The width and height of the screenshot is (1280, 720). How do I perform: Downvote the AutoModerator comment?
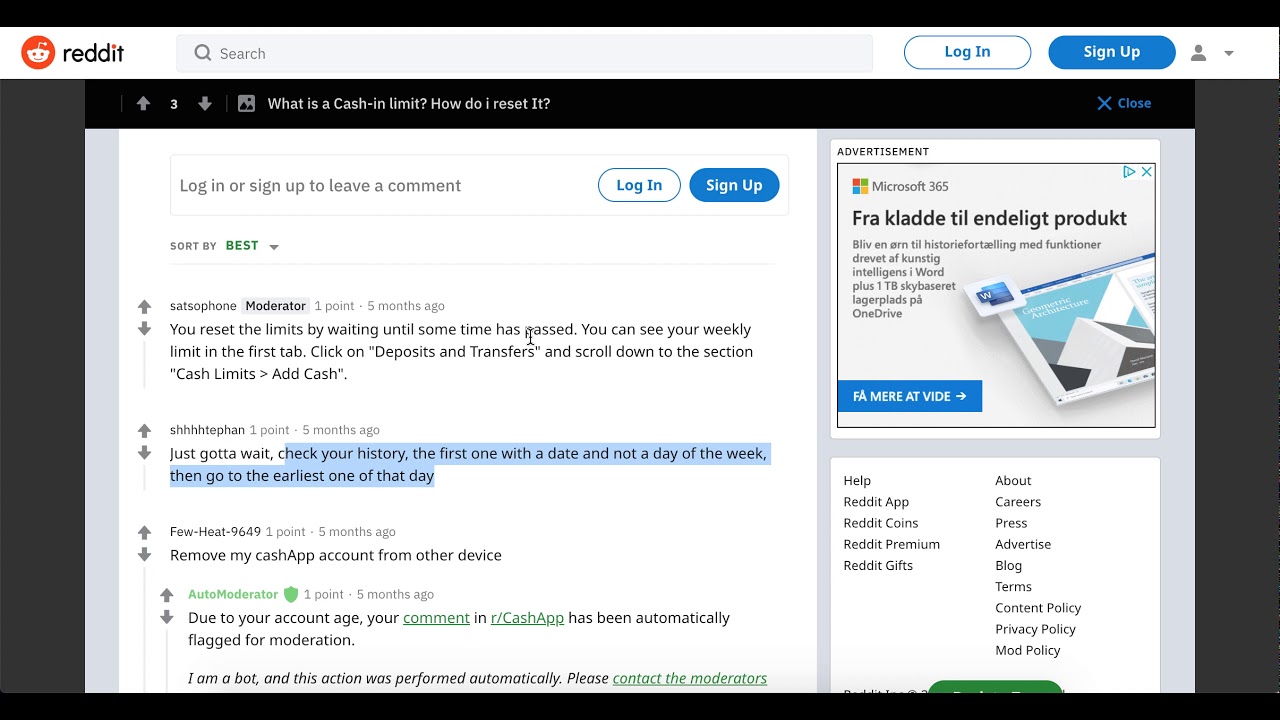pos(167,618)
